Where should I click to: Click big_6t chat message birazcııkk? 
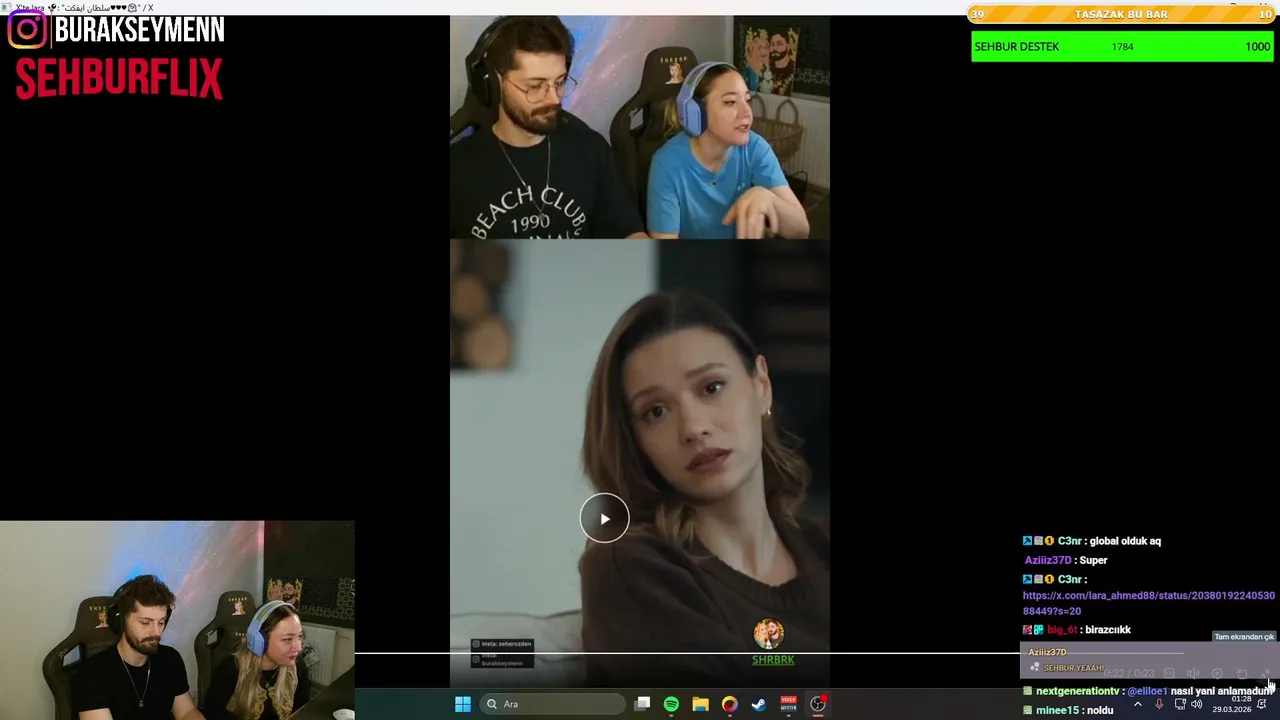(x=1108, y=630)
